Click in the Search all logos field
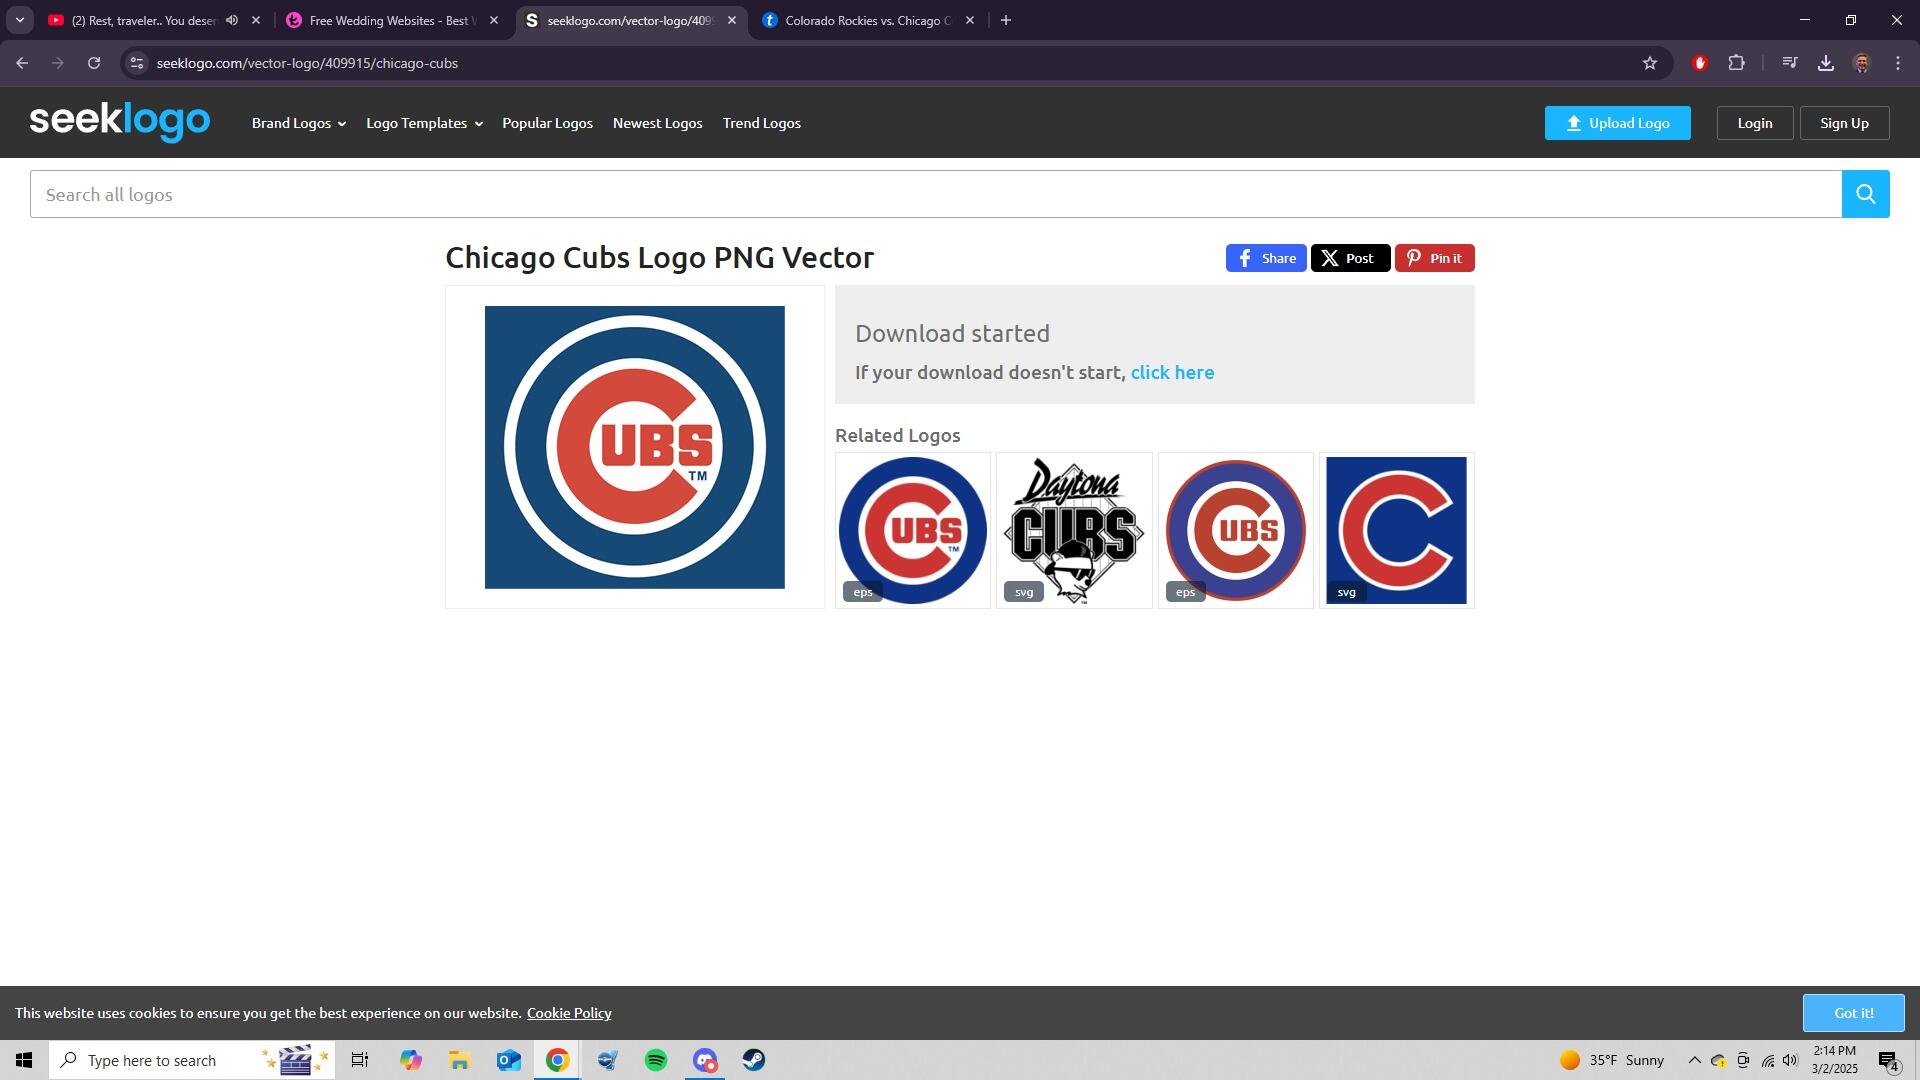Image resolution: width=1920 pixels, height=1080 pixels. coord(936,194)
